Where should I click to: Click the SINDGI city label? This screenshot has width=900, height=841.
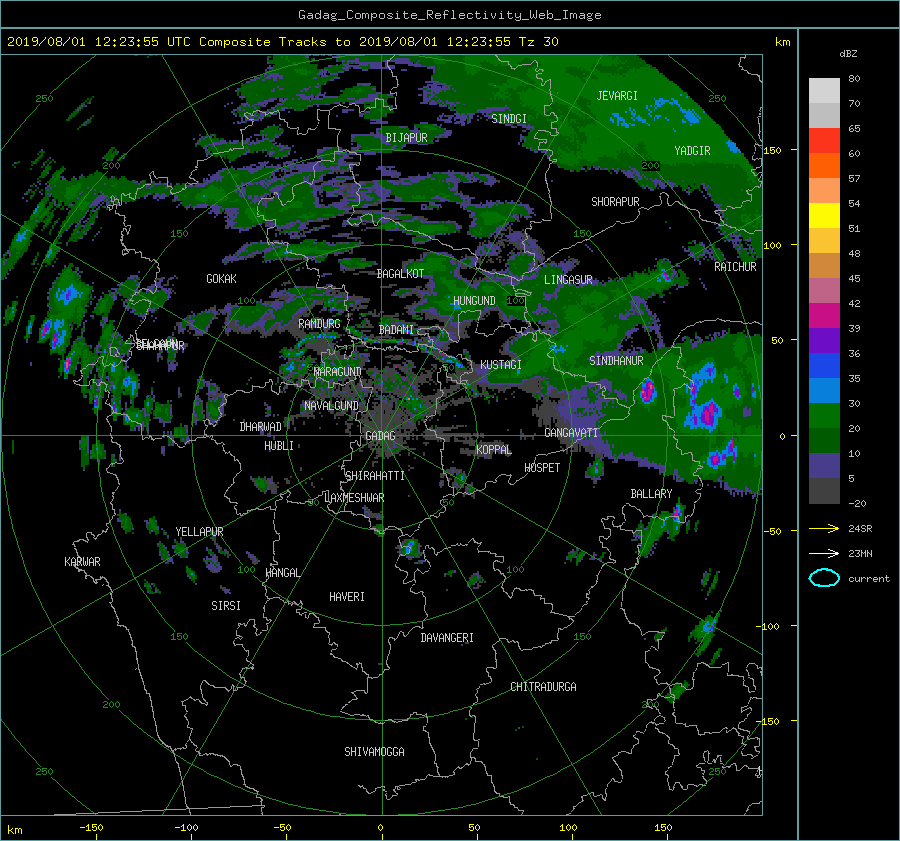509,119
